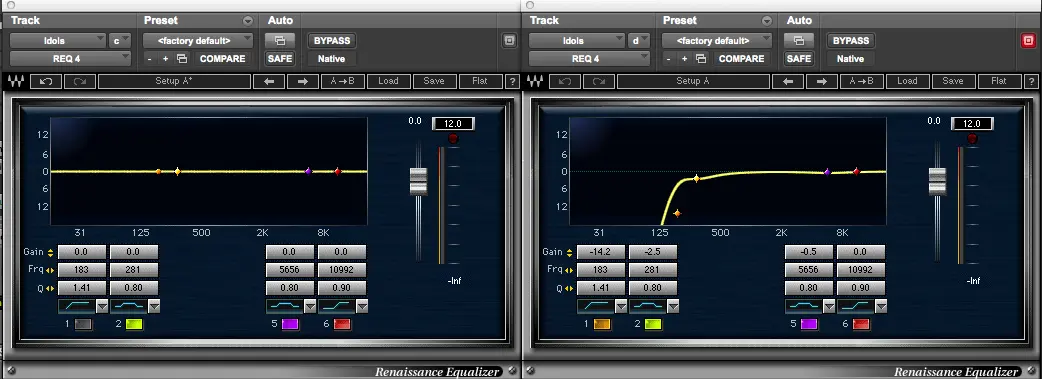This screenshot has width=1042, height=379.
Task: Go to previous preset in left plugin window
Action: (x=269, y=81)
